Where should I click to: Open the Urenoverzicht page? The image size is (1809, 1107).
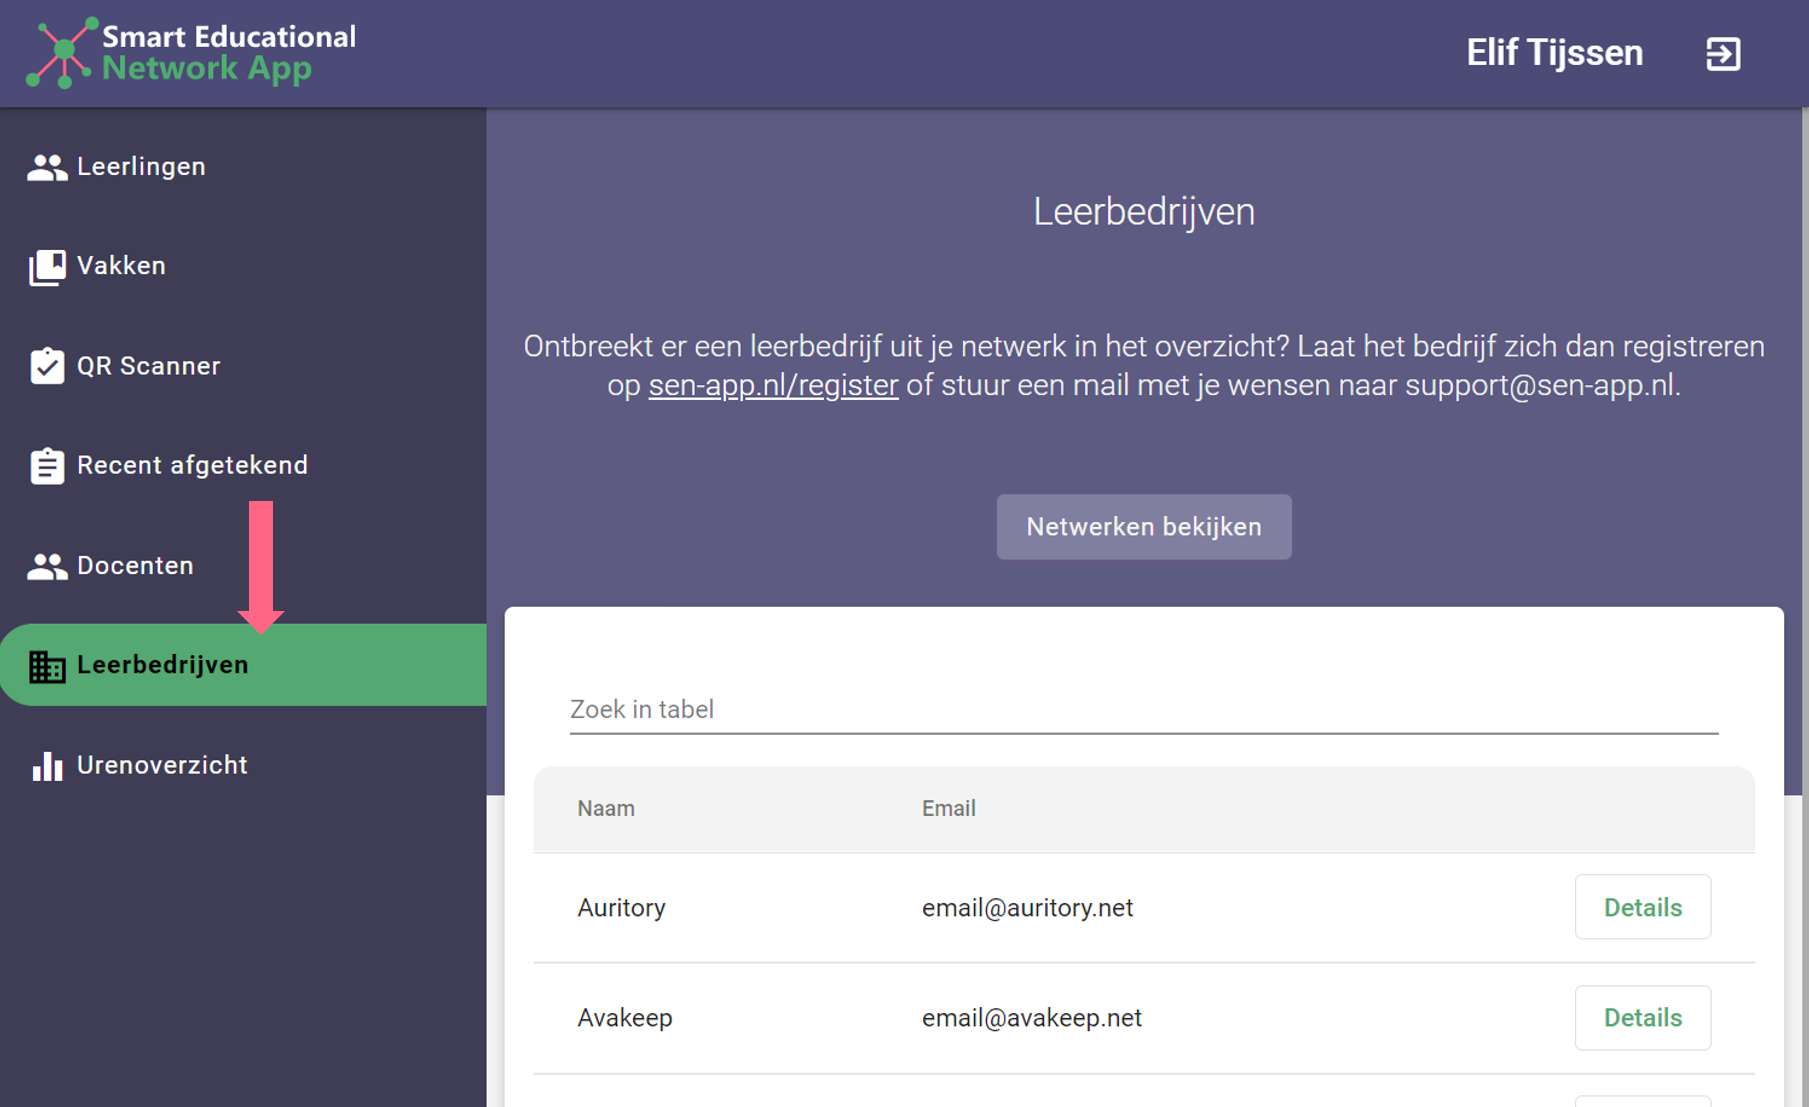243,765
